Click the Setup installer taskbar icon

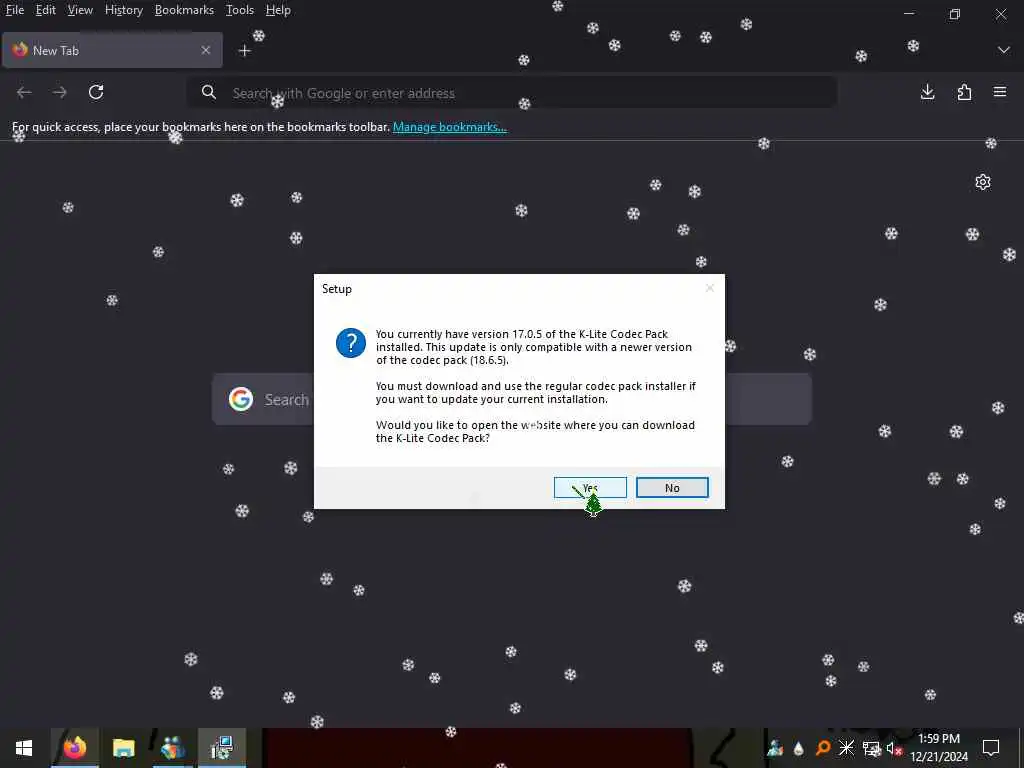(x=222, y=748)
